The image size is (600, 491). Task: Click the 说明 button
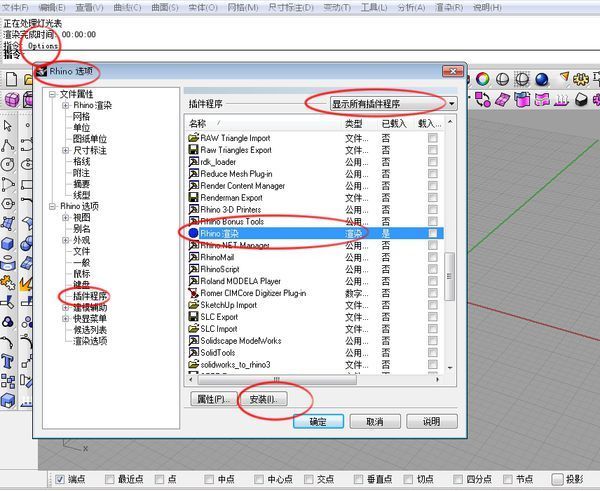click(432, 421)
